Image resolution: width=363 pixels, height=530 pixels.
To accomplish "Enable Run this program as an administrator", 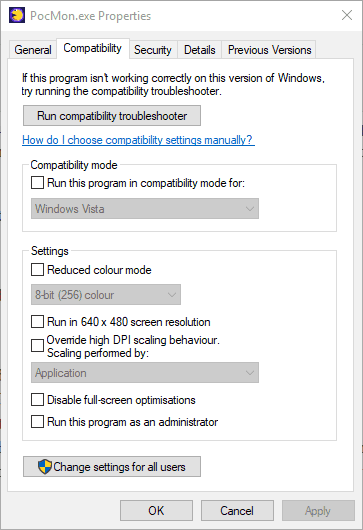I will 38,422.
